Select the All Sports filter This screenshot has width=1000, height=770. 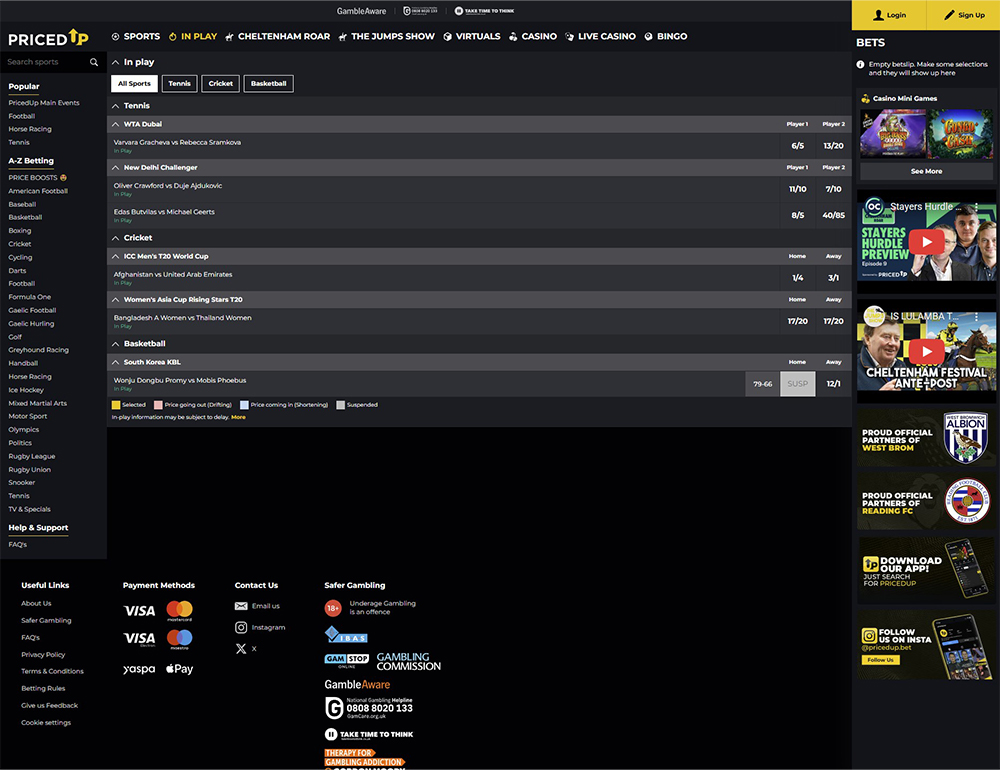tap(134, 84)
